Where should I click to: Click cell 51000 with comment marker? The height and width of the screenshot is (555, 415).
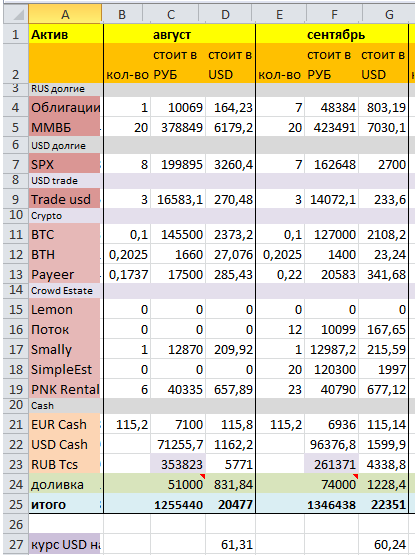(x=178, y=484)
